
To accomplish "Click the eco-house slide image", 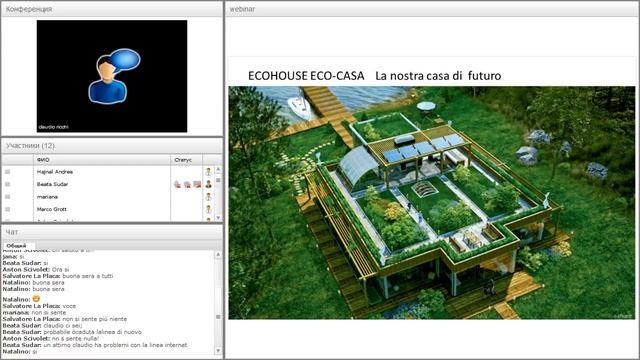I will (432, 202).
